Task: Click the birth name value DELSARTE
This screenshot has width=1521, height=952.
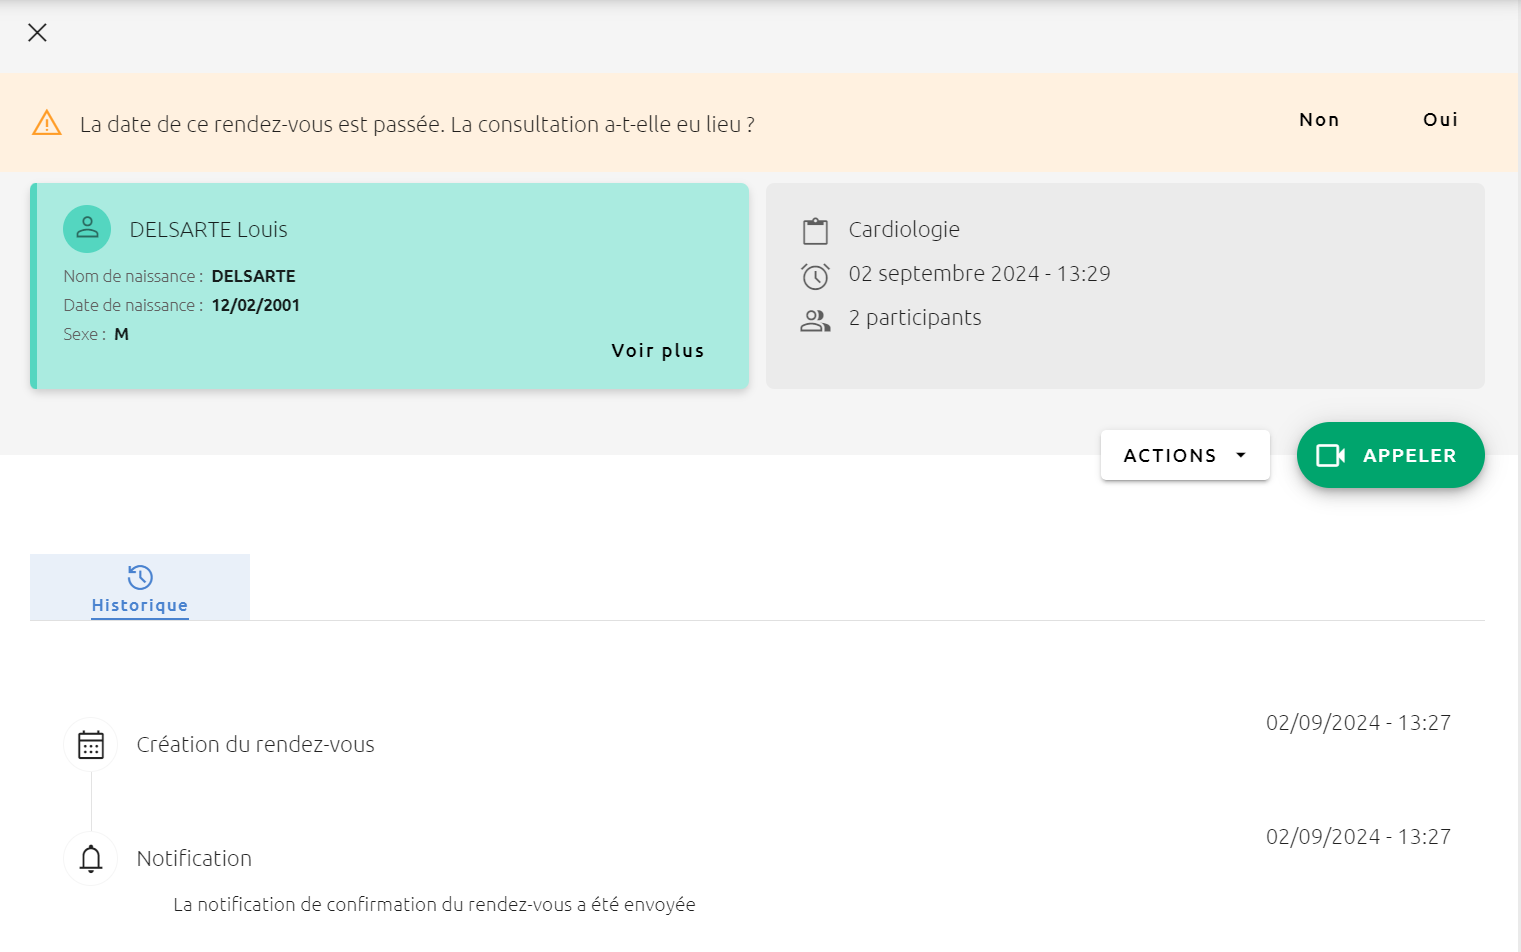Action: pyautogui.click(x=254, y=276)
